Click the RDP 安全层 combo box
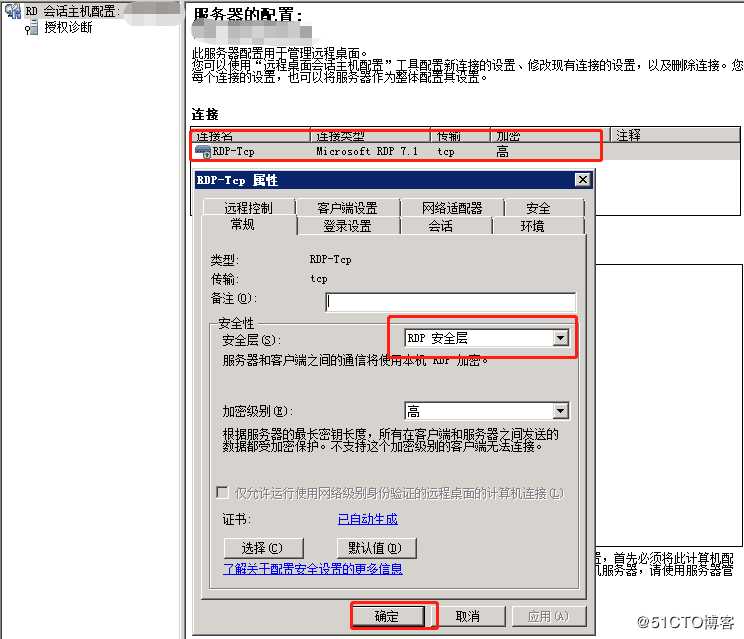 (x=487, y=338)
